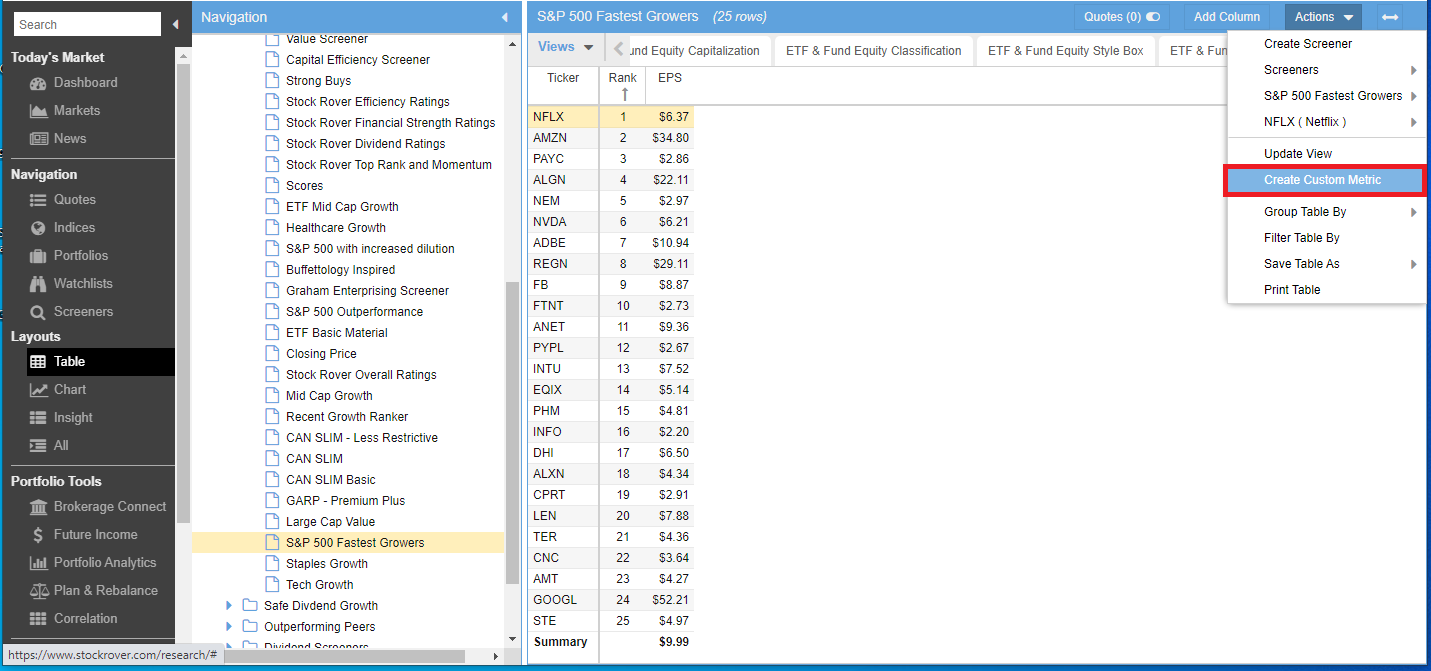Open the Views dropdown
This screenshot has width=1431, height=671.
point(565,47)
